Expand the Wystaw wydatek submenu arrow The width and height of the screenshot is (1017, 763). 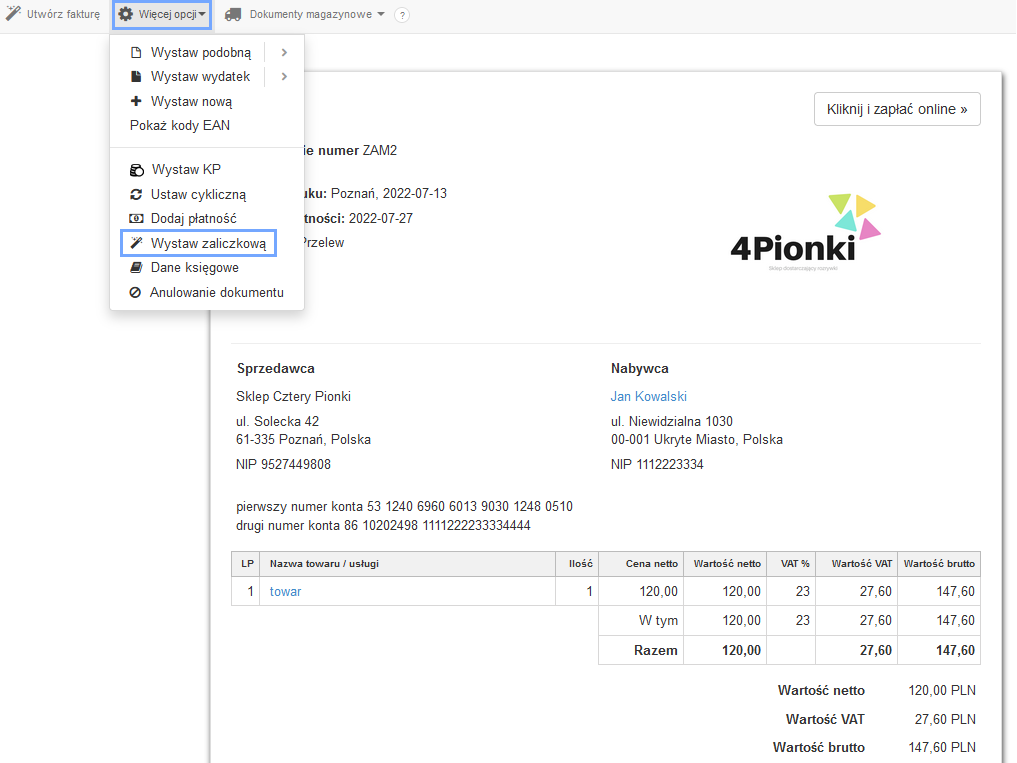(284, 77)
